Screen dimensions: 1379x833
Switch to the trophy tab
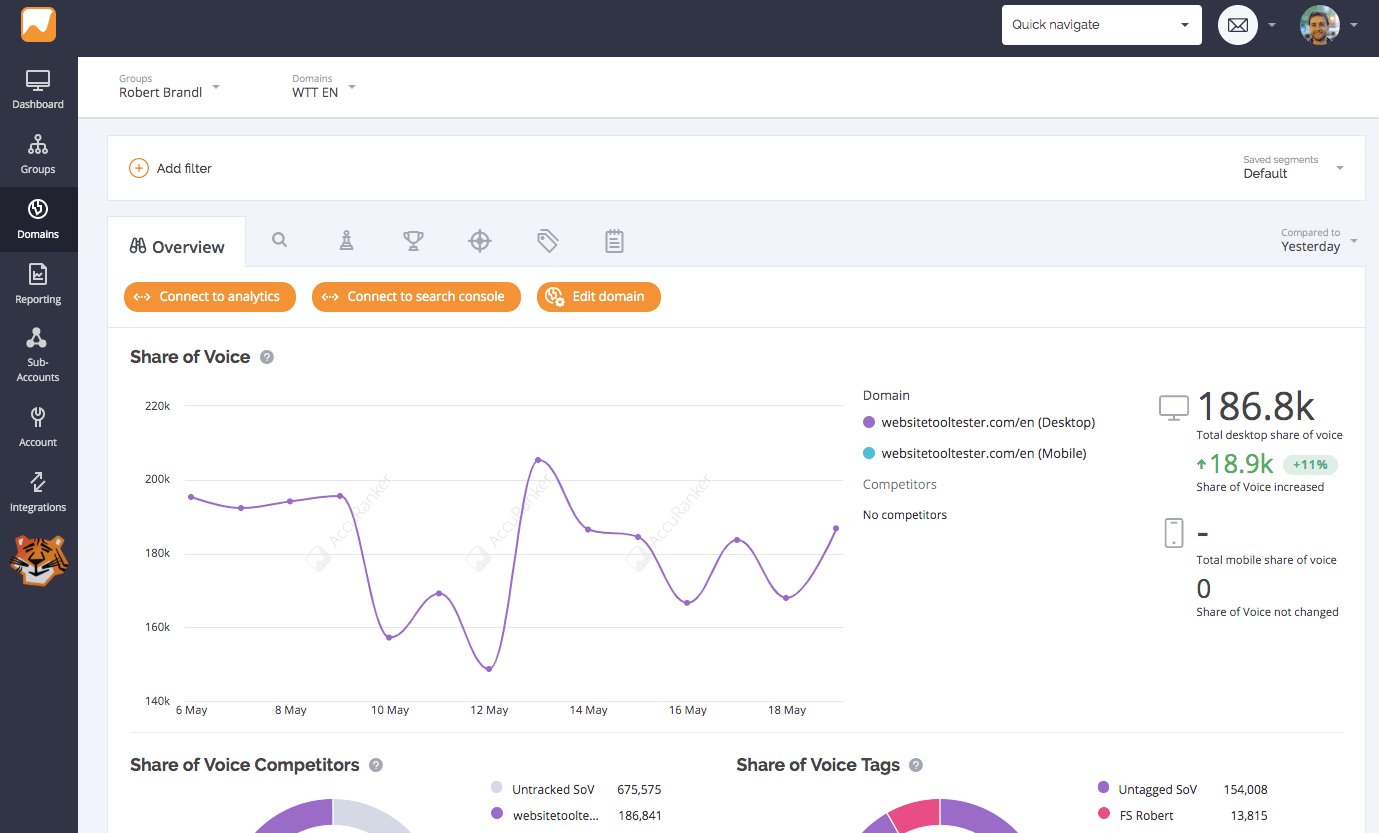[x=413, y=240]
